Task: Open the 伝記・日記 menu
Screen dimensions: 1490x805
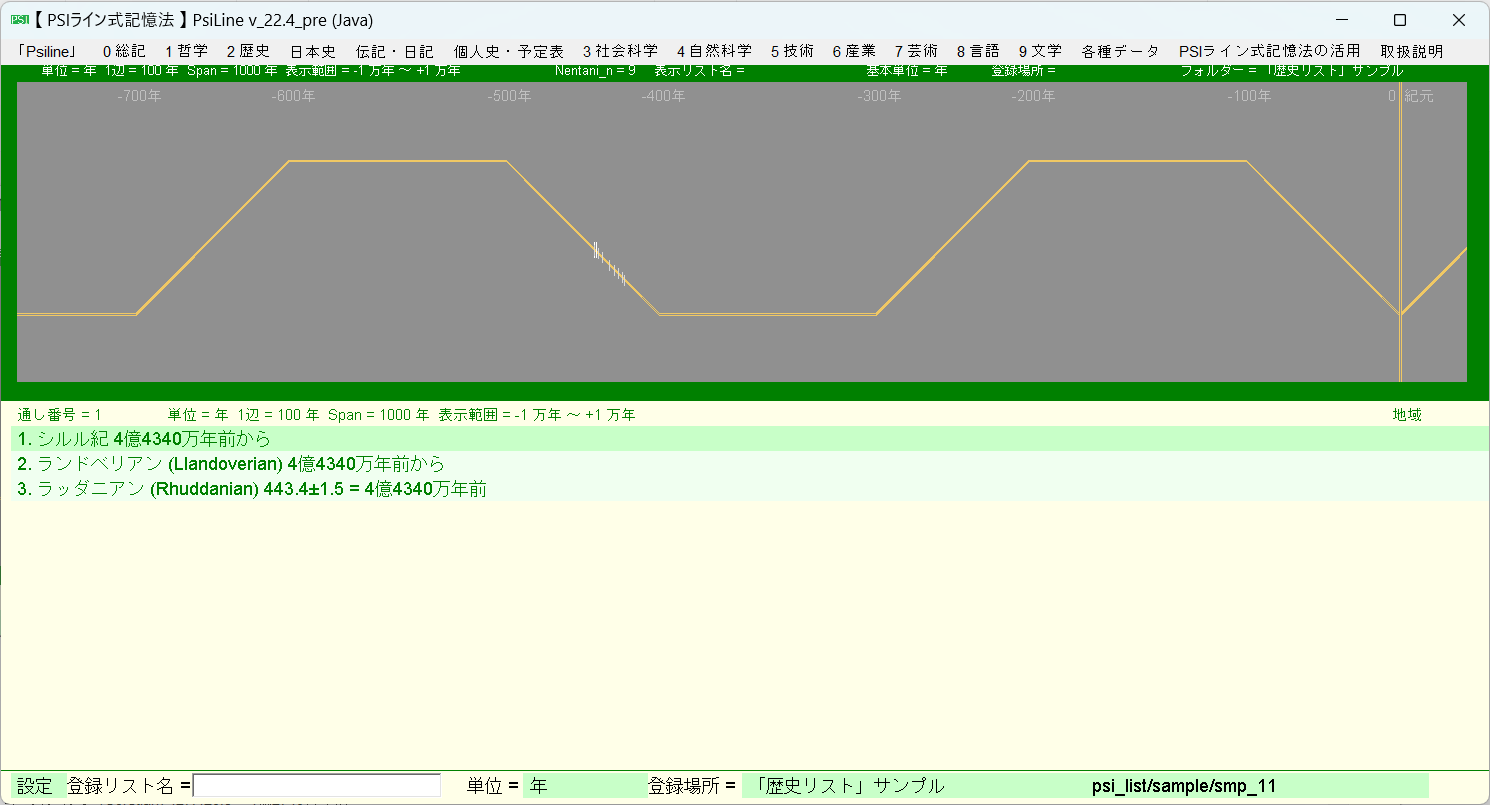Action: 395,51
